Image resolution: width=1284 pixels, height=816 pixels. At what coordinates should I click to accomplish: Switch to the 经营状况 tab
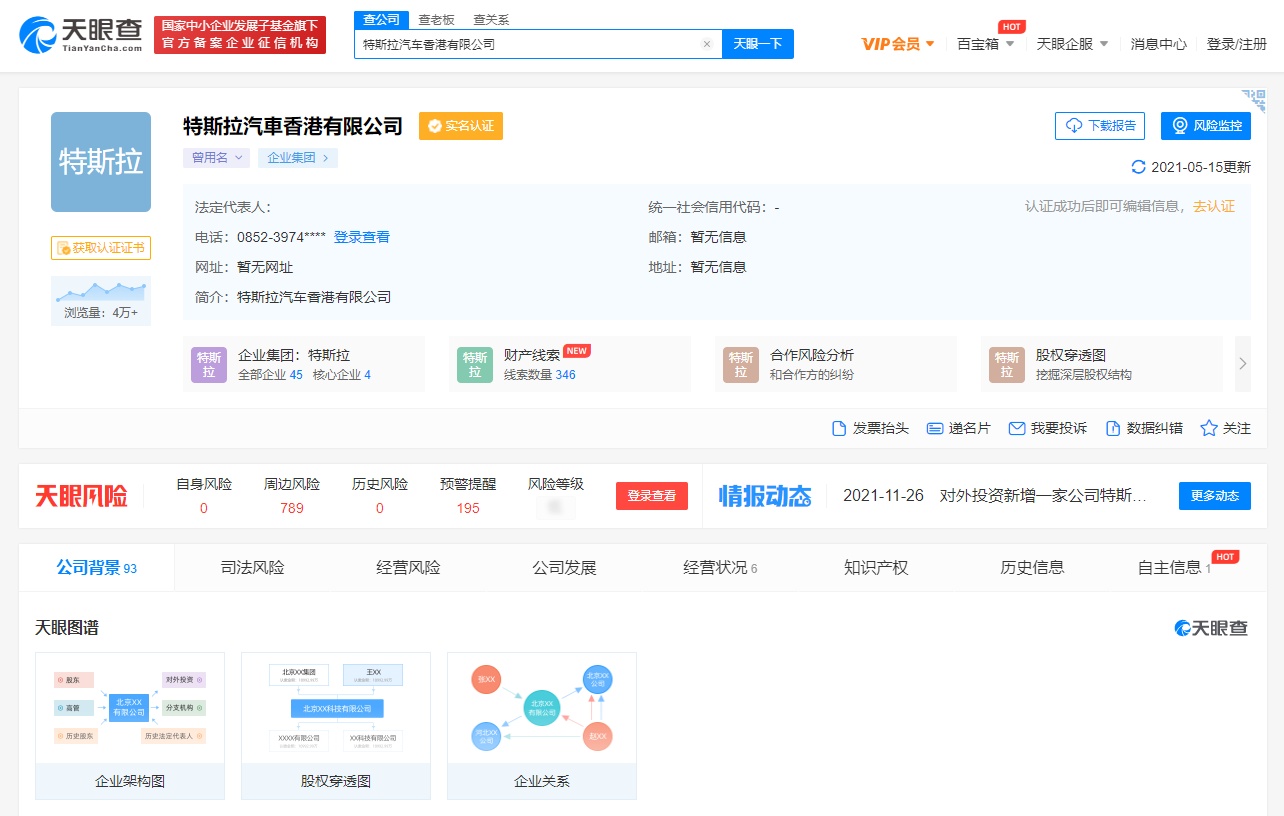click(x=720, y=568)
